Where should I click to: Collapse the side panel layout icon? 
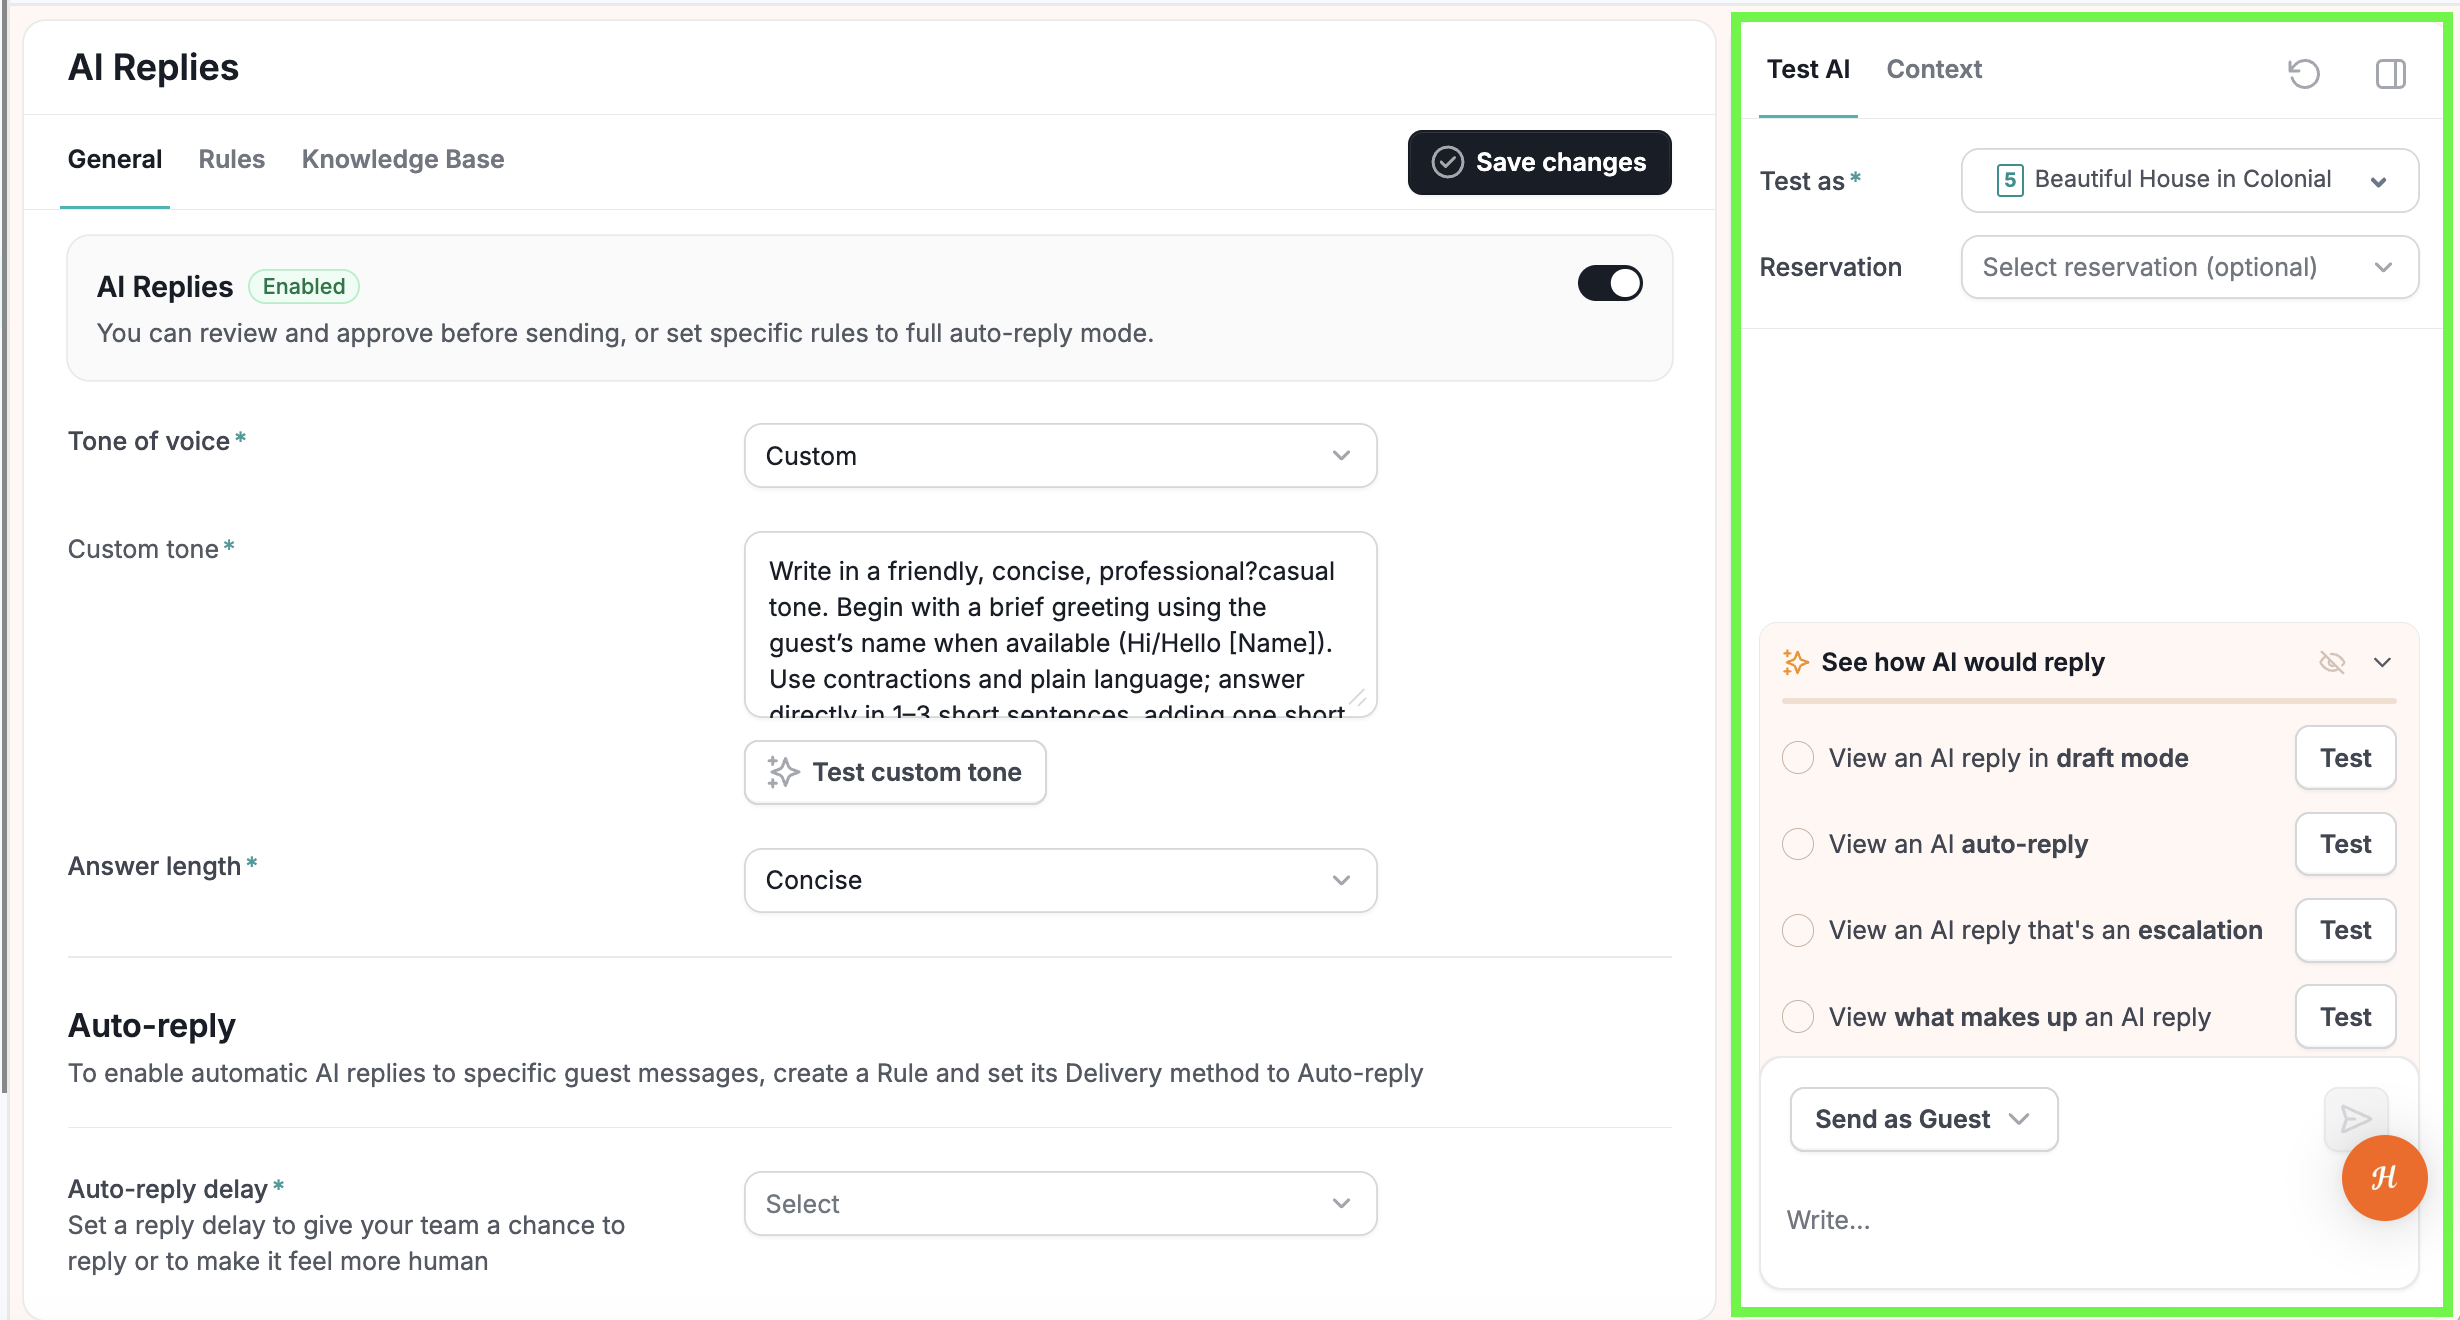pyautogui.click(x=2391, y=73)
